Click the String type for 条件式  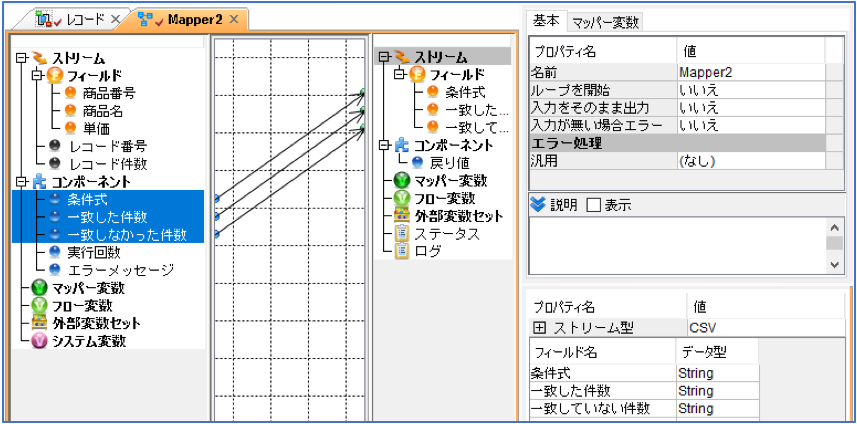(x=718, y=374)
